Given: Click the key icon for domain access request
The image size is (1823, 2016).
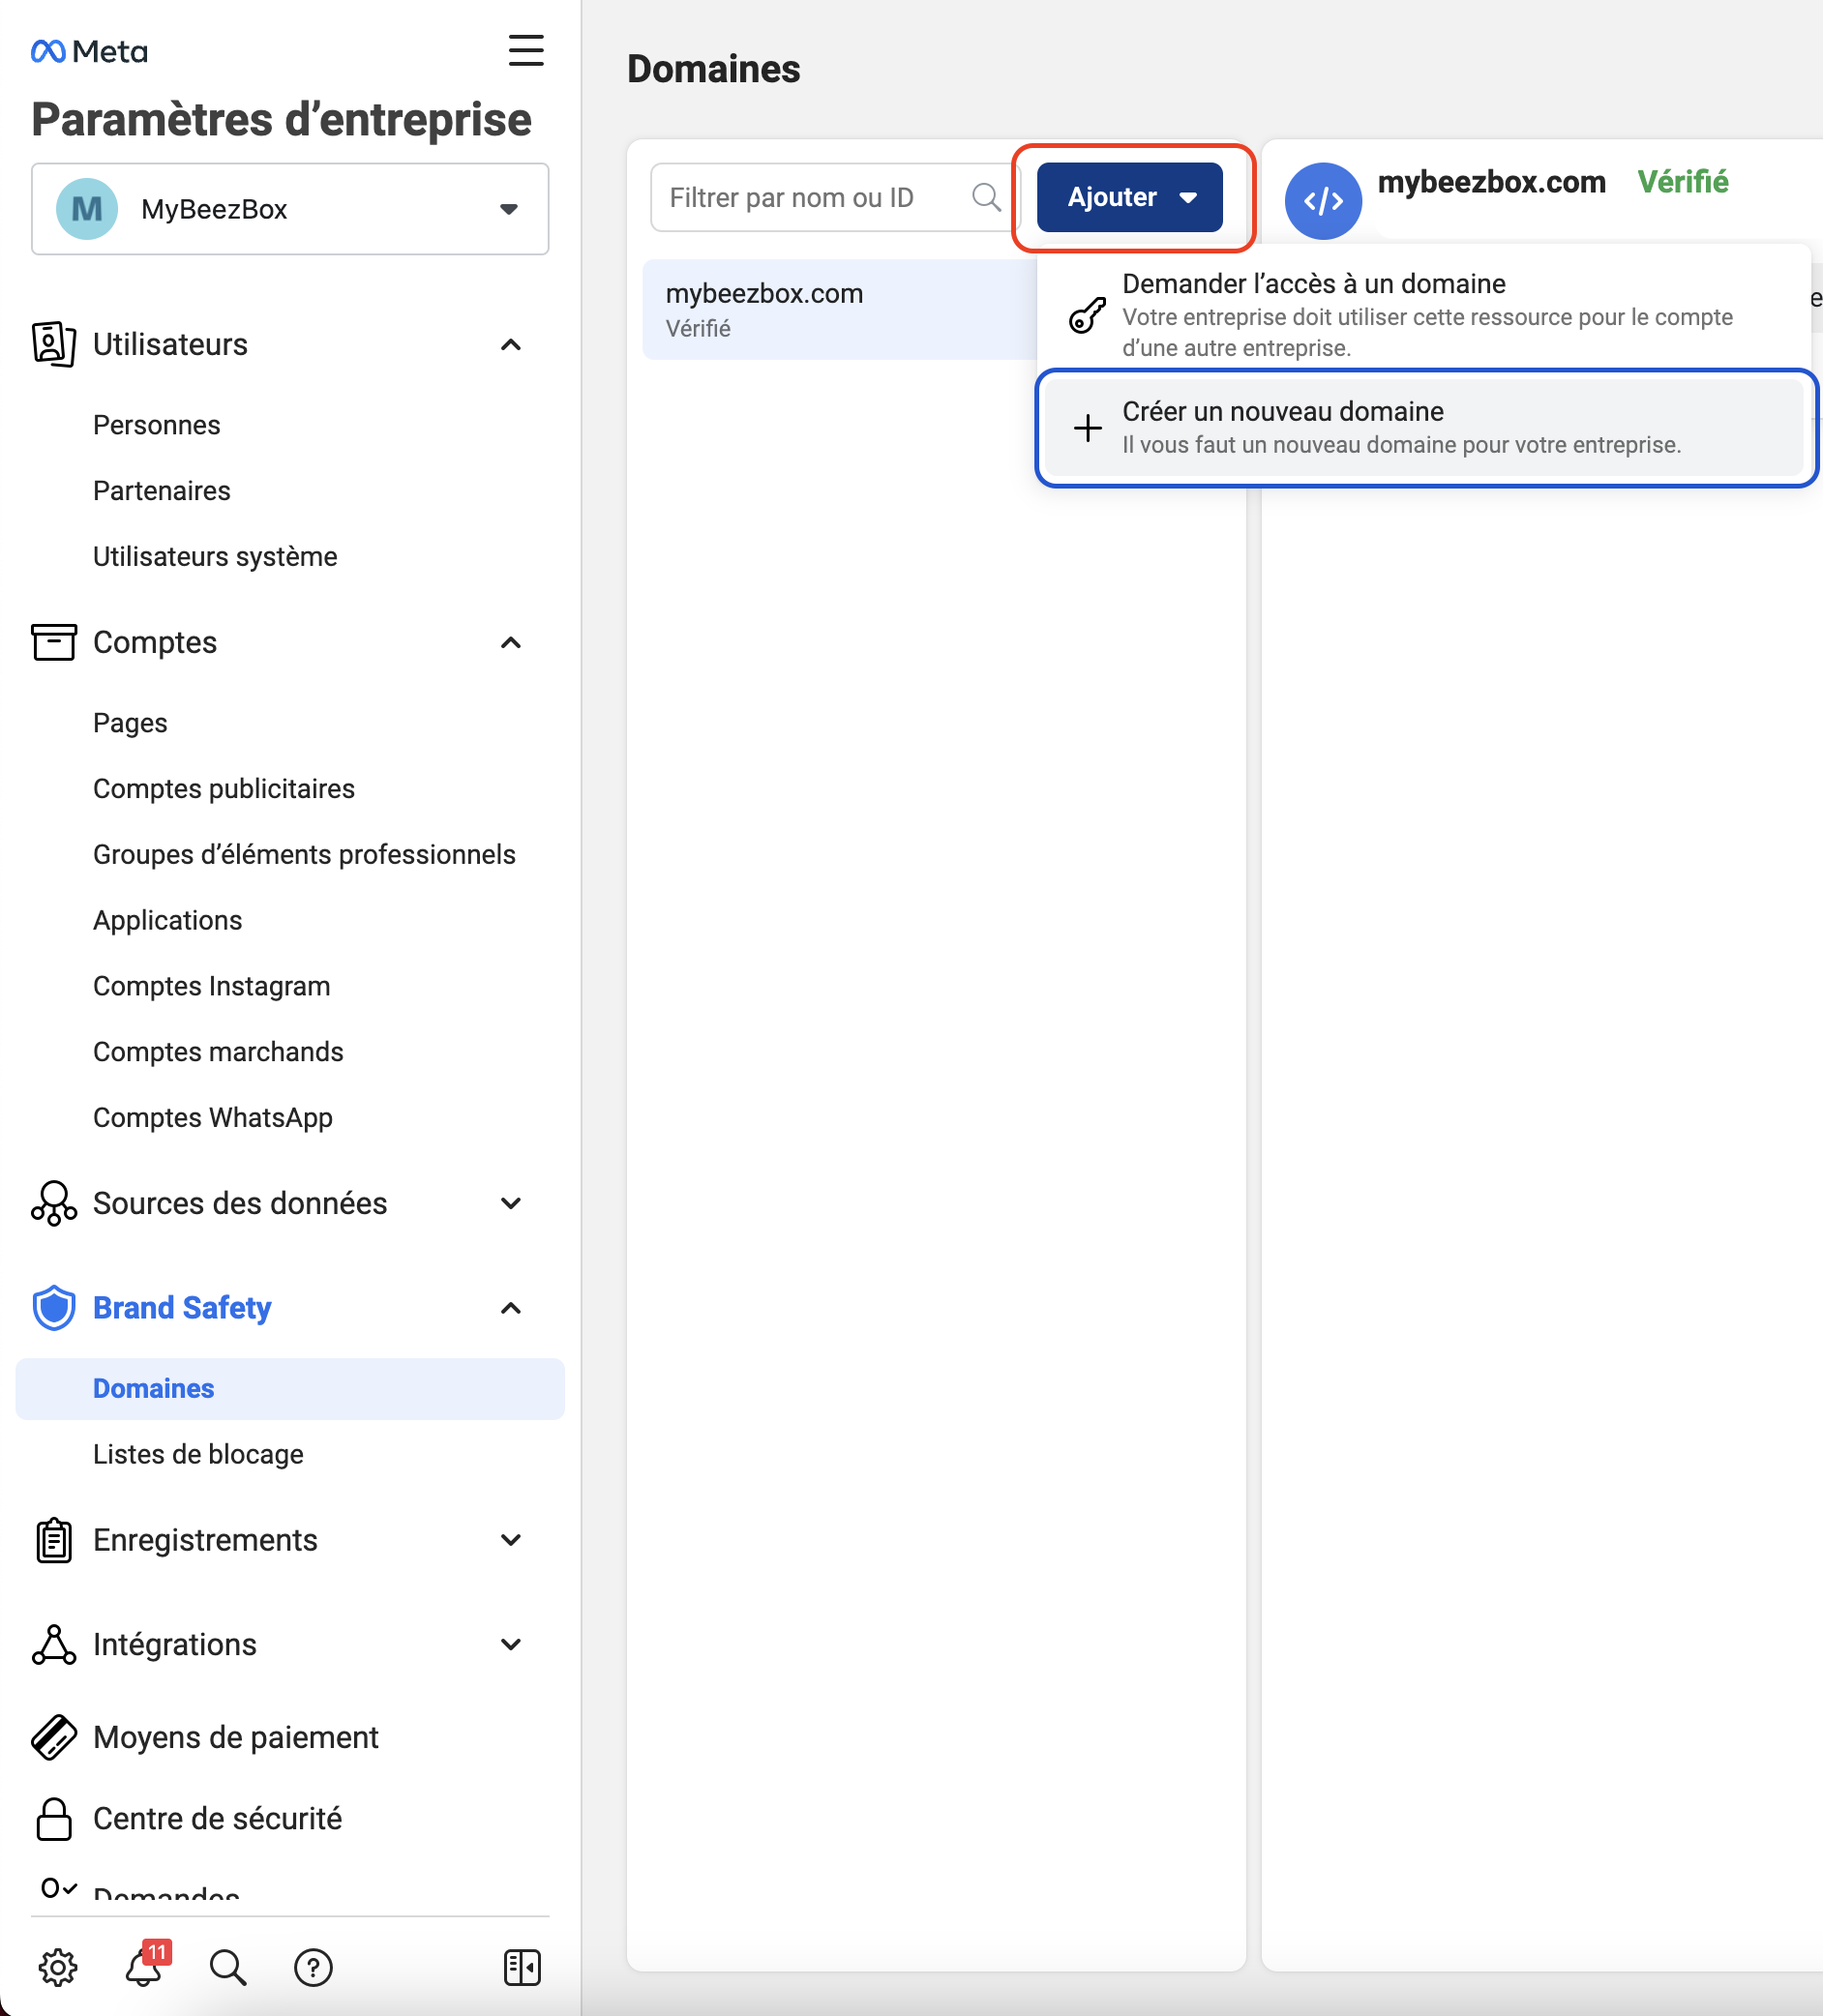Looking at the screenshot, I should 1088,315.
